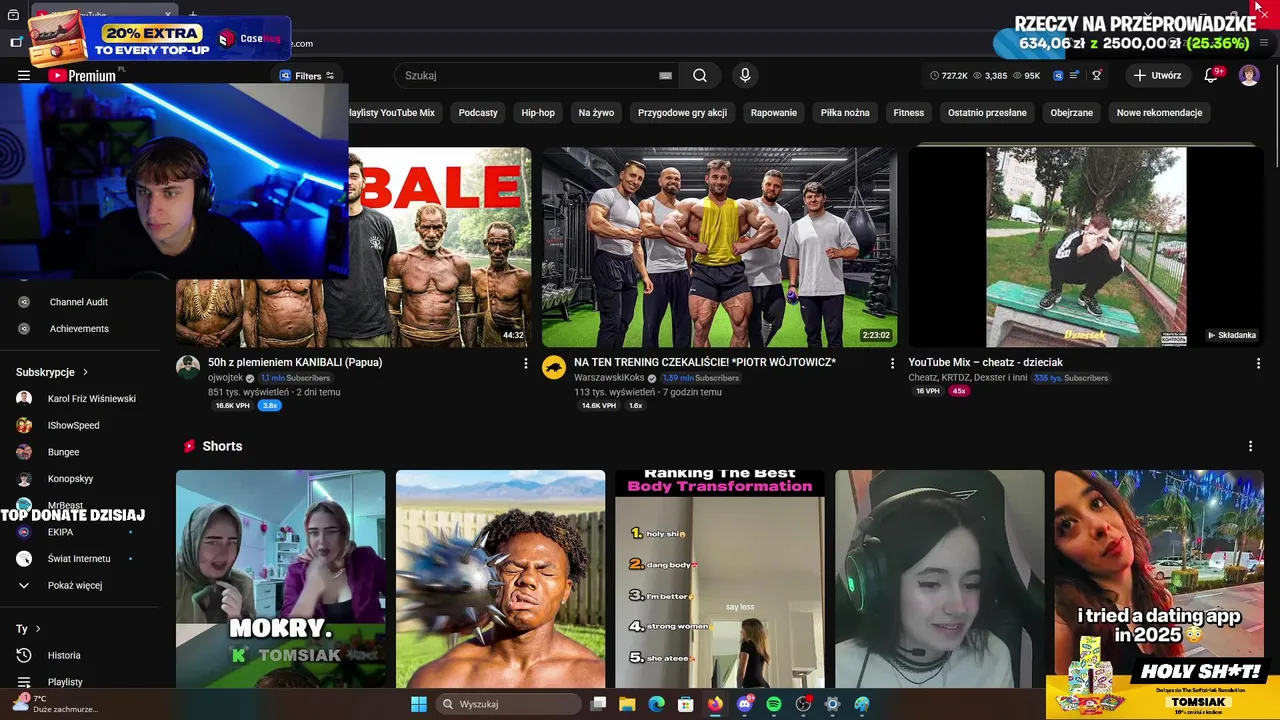Image resolution: width=1280 pixels, height=720 pixels.
Task: Select the Piłka nożna filter chip
Action: click(x=845, y=113)
